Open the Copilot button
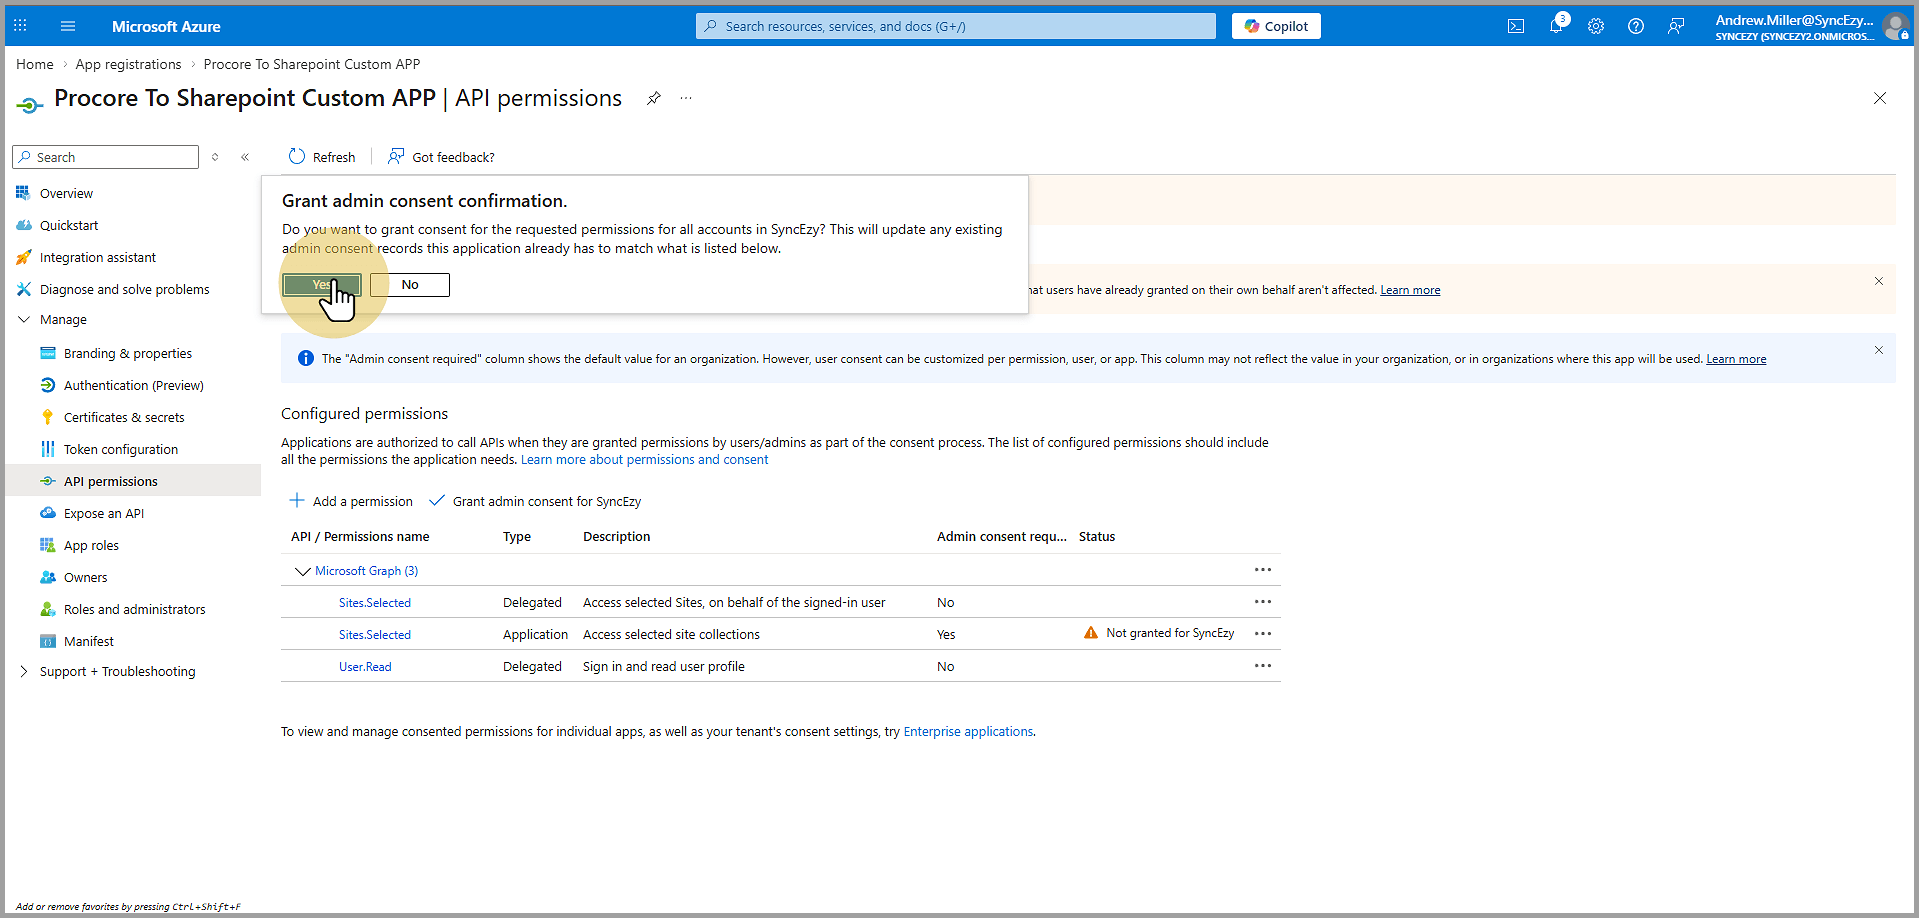 click(1276, 26)
